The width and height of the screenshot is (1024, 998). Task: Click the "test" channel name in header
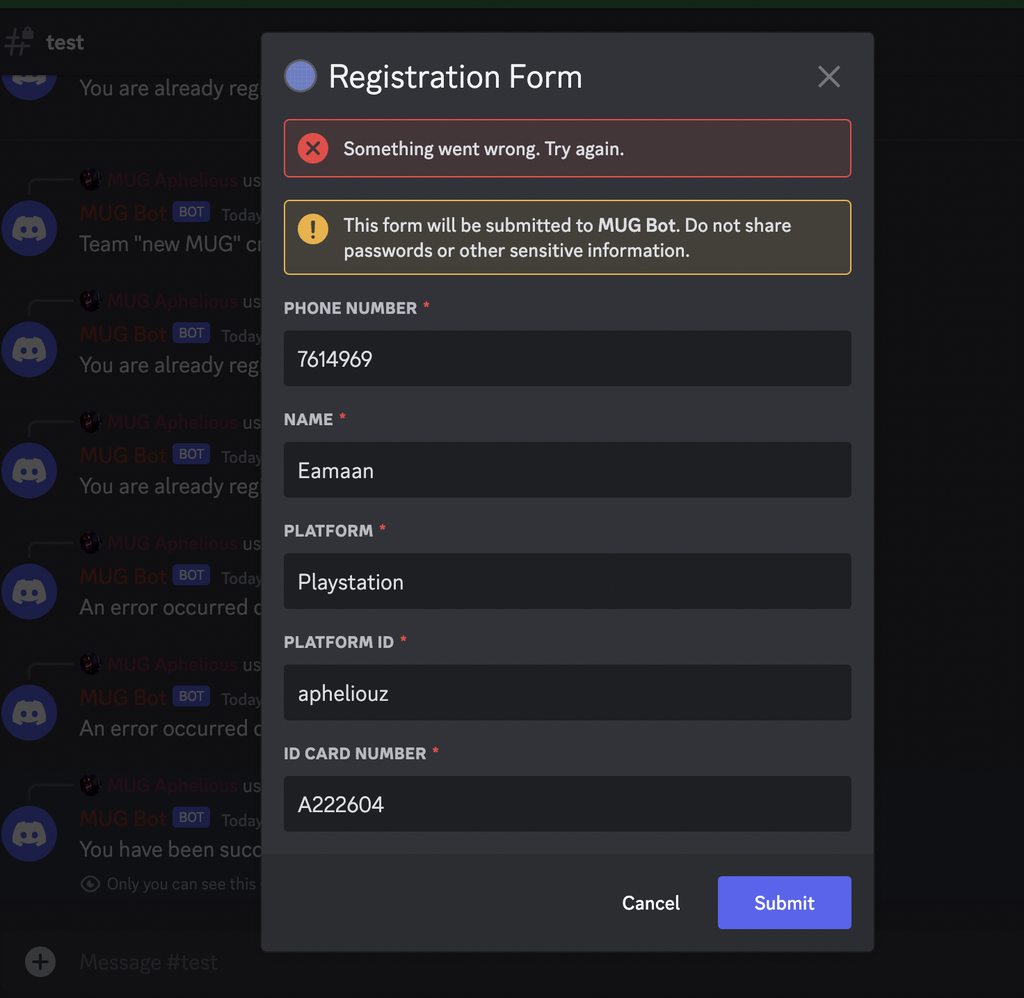click(65, 42)
